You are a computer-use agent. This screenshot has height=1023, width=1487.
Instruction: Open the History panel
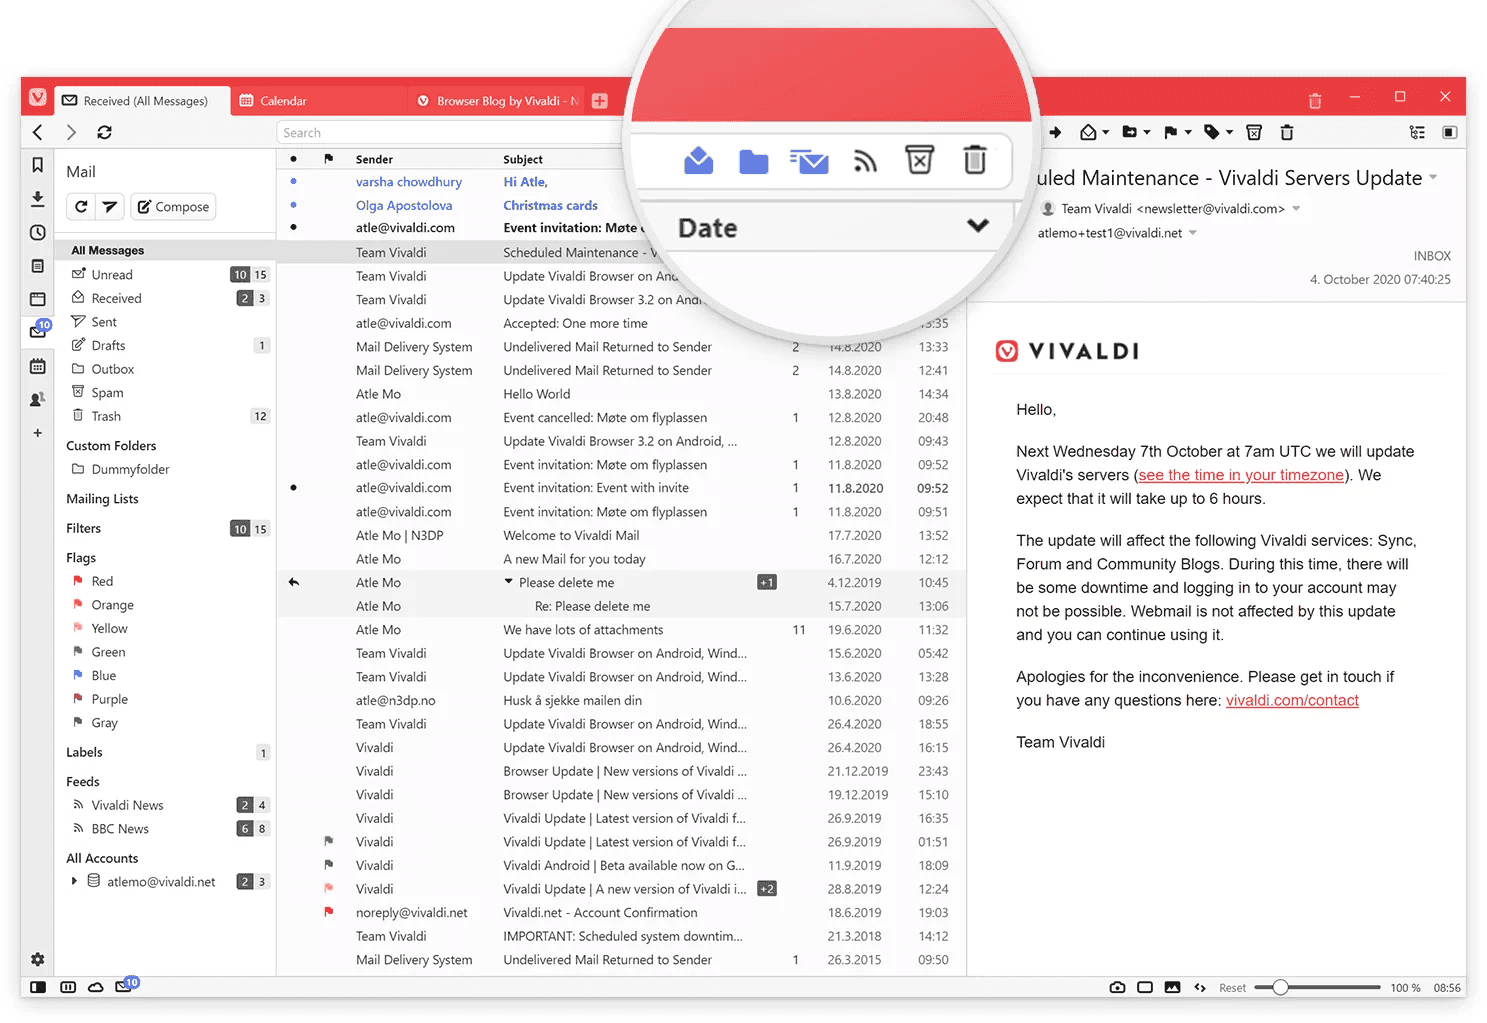click(37, 232)
